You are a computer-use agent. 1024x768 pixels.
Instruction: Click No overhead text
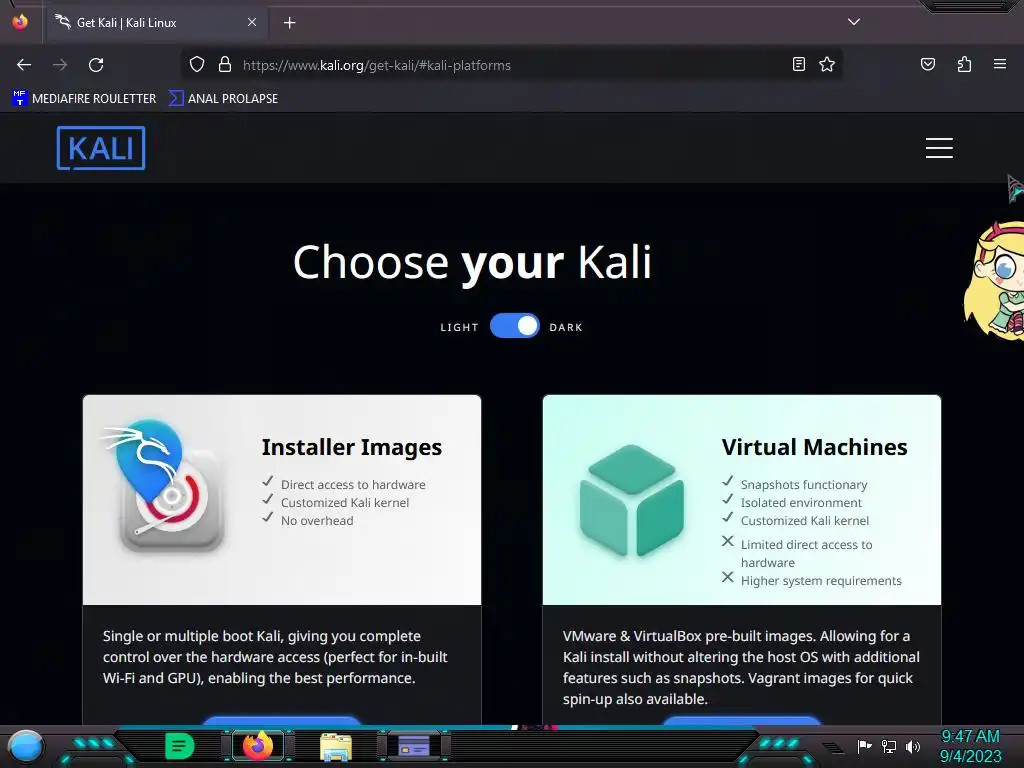point(317,520)
